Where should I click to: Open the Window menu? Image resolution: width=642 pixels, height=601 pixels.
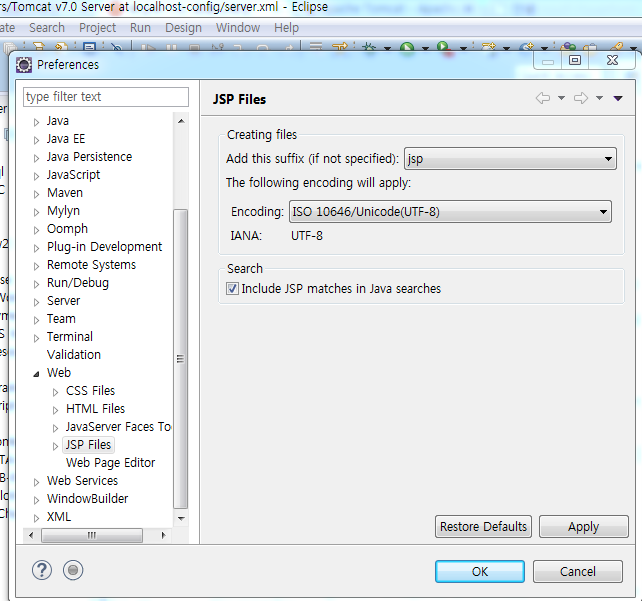[238, 28]
